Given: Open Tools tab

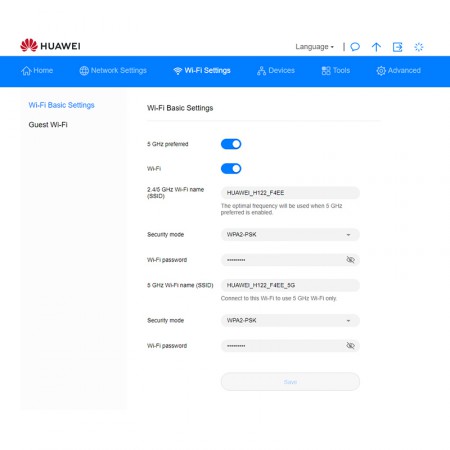Looking at the screenshot, I should coord(336,71).
